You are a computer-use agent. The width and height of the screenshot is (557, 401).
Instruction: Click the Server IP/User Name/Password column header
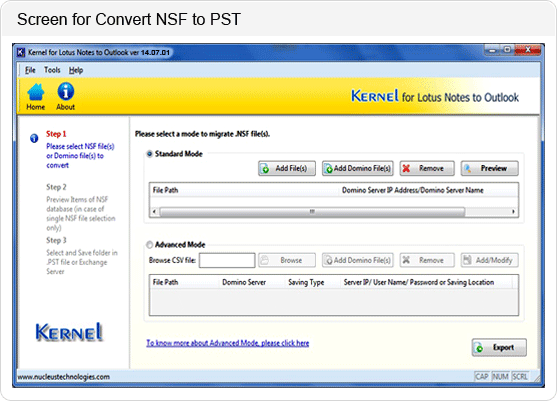(426, 282)
